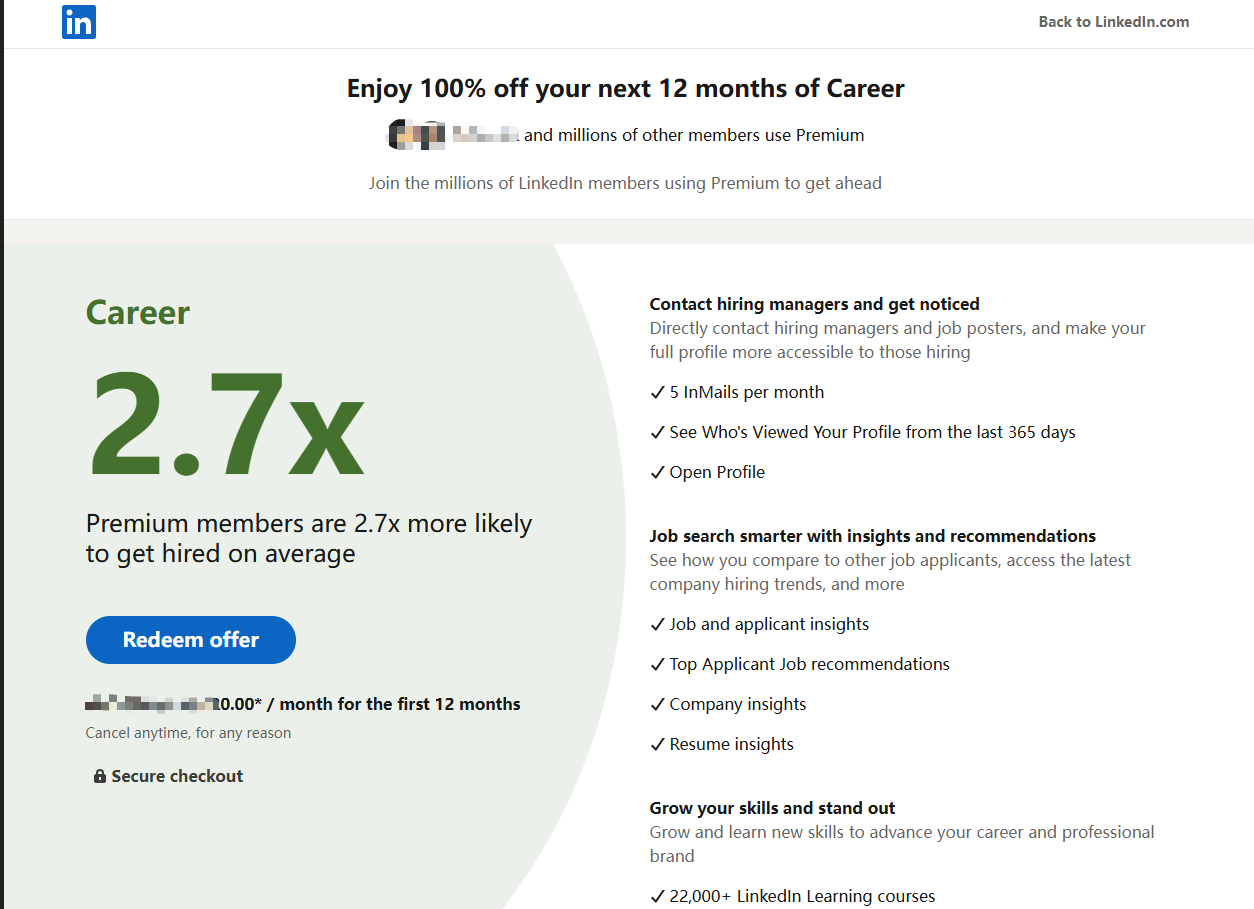The height and width of the screenshot is (909, 1254).
Task: Click checkmark beside Top Applicant Job recommendations
Action: click(657, 665)
